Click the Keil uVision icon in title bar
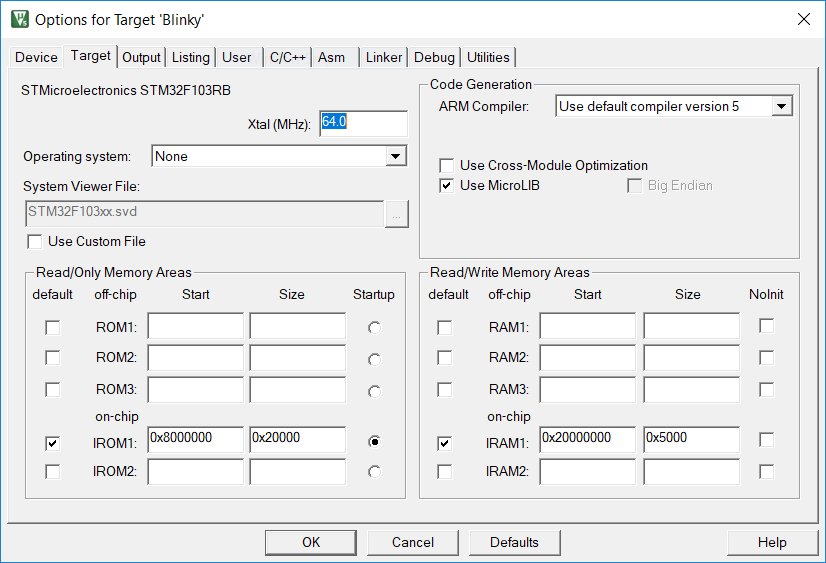The height and width of the screenshot is (563, 826). [x=20, y=19]
